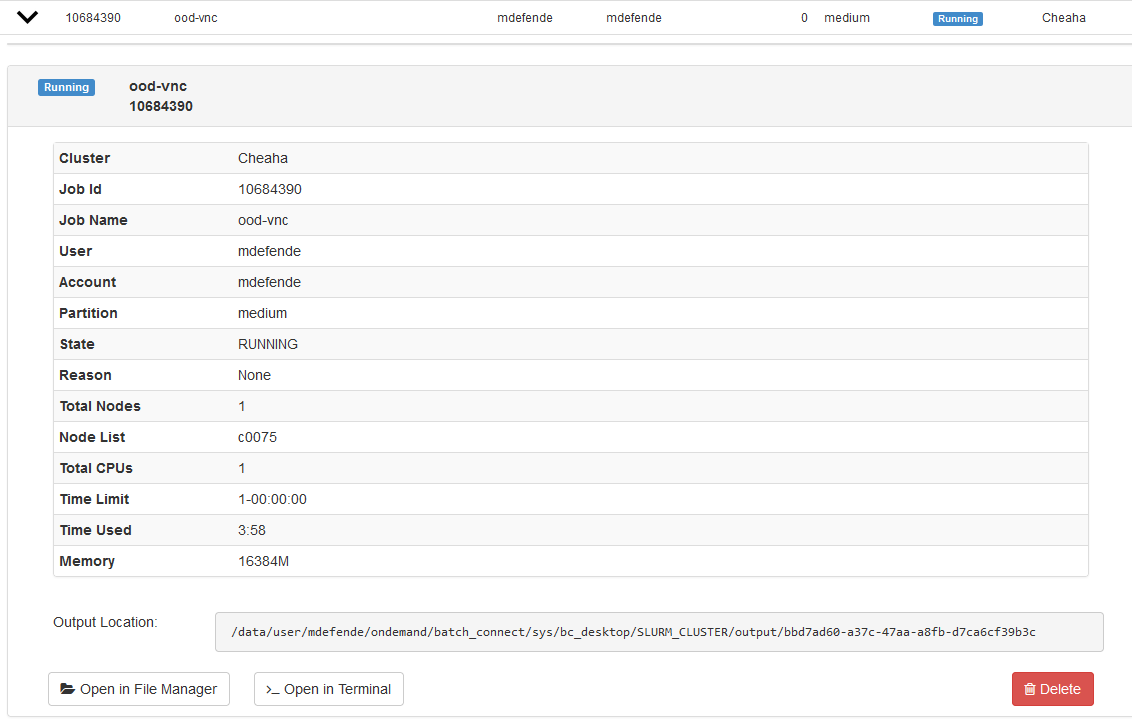The image size is (1132, 722).
Task: Select the State value RUNNING
Action: 267,344
